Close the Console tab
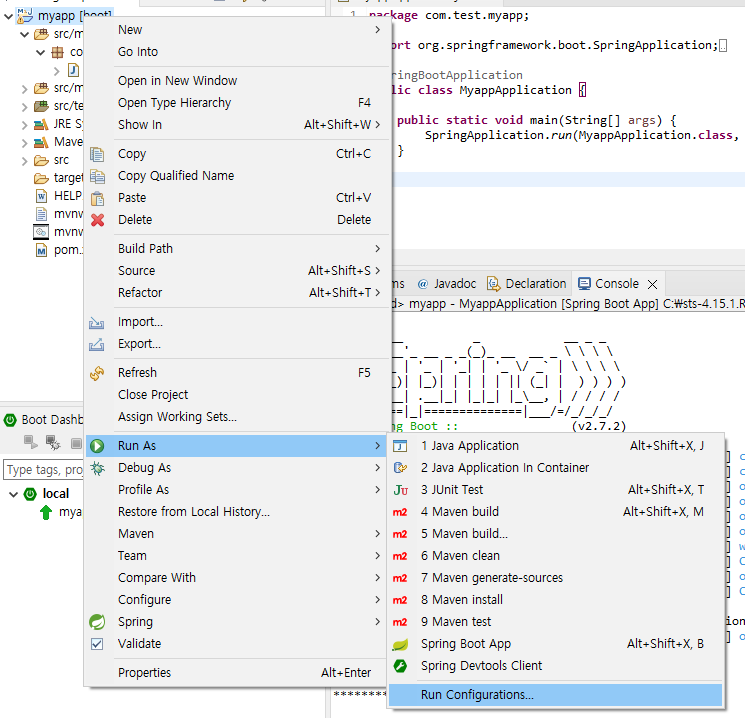The width and height of the screenshot is (745, 718). [652, 284]
